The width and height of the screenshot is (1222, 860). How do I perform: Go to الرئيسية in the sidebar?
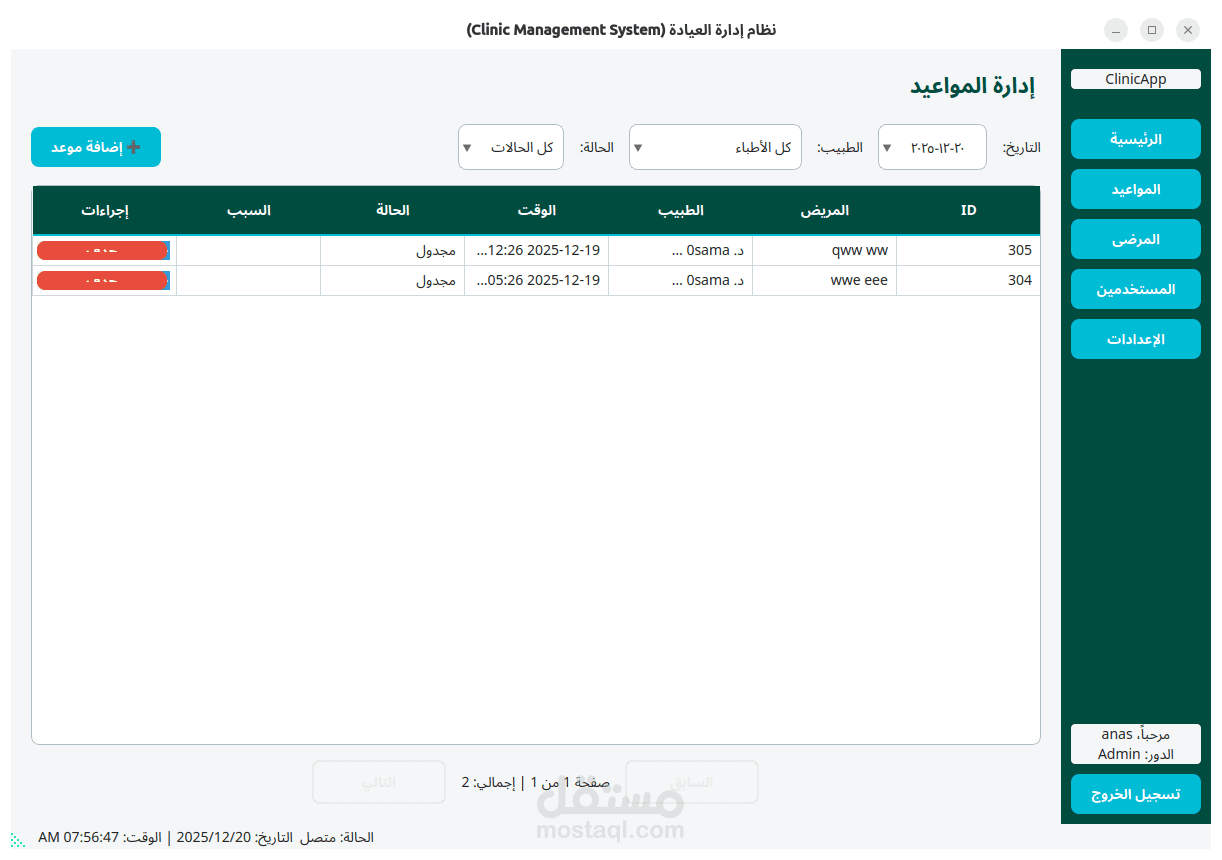point(1135,138)
